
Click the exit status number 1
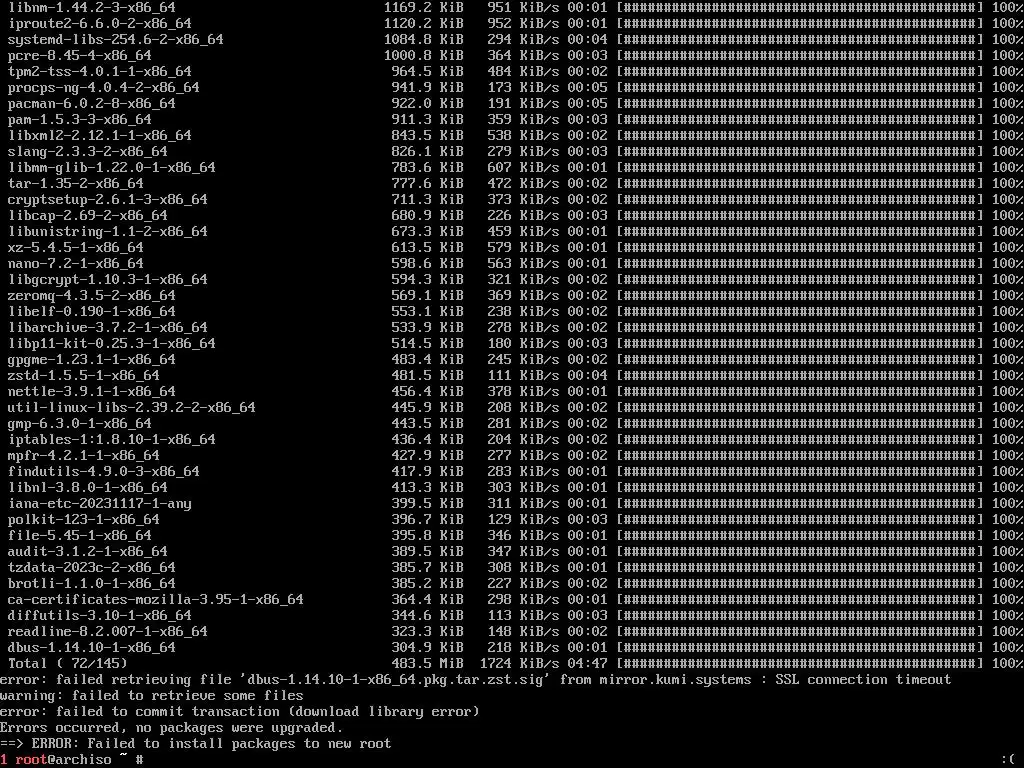[x=4, y=760]
